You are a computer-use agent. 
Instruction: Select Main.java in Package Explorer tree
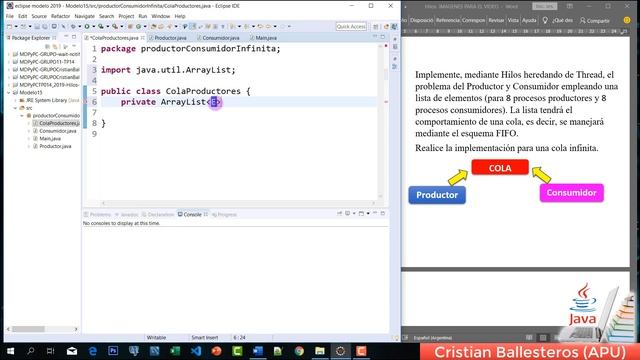pos(47,139)
